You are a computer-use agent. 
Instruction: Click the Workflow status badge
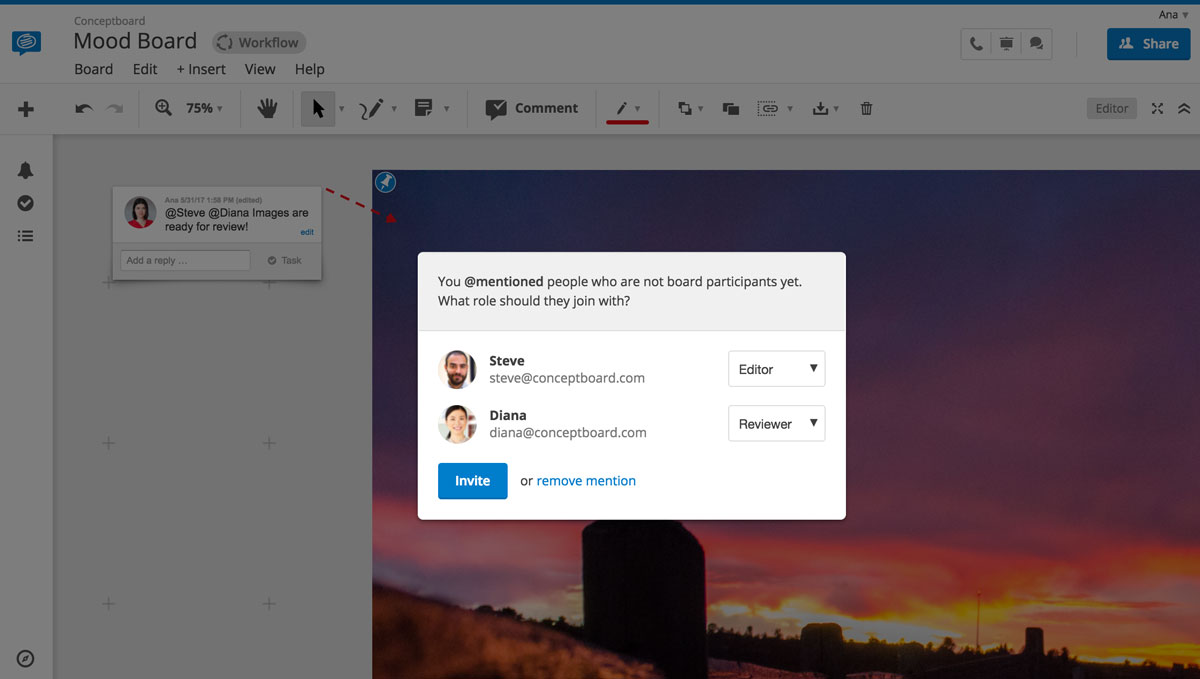click(259, 43)
